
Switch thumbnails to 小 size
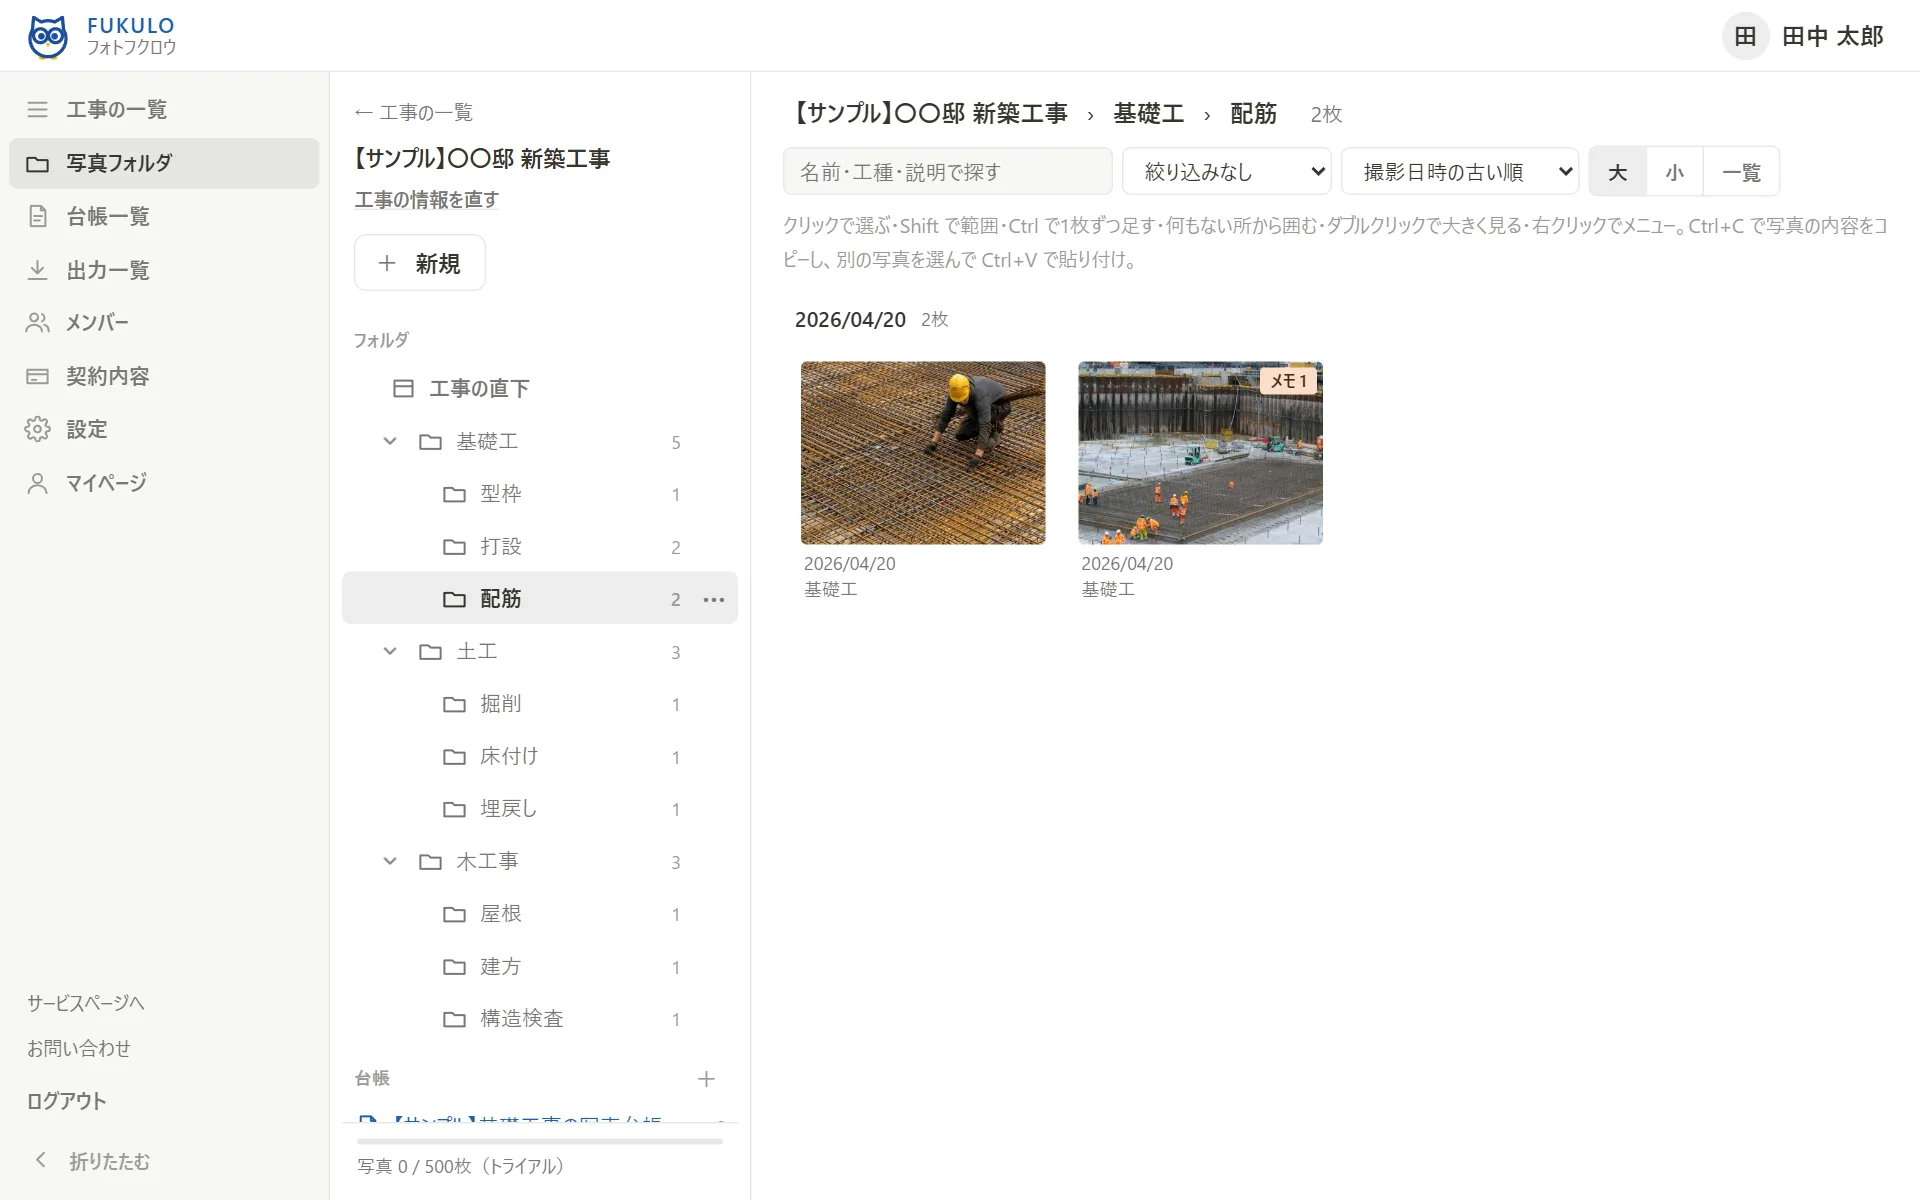[1674, 172]
